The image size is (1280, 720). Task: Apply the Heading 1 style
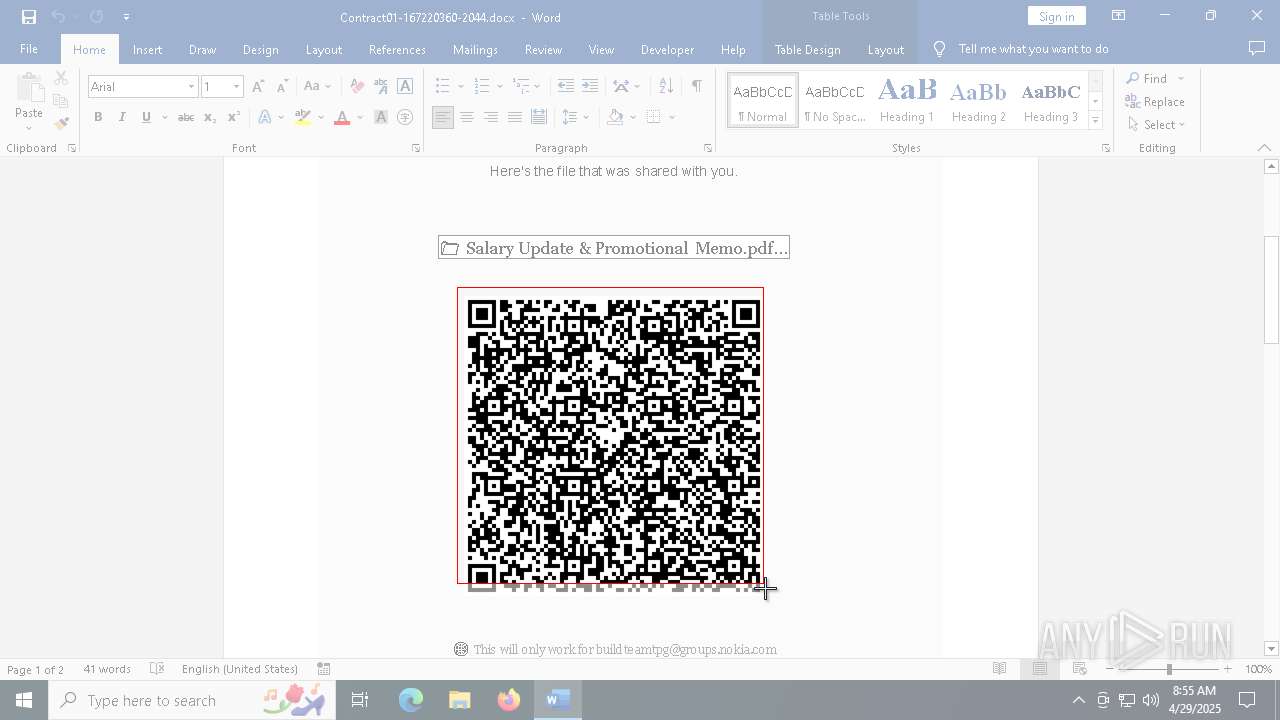pos(907,100)
